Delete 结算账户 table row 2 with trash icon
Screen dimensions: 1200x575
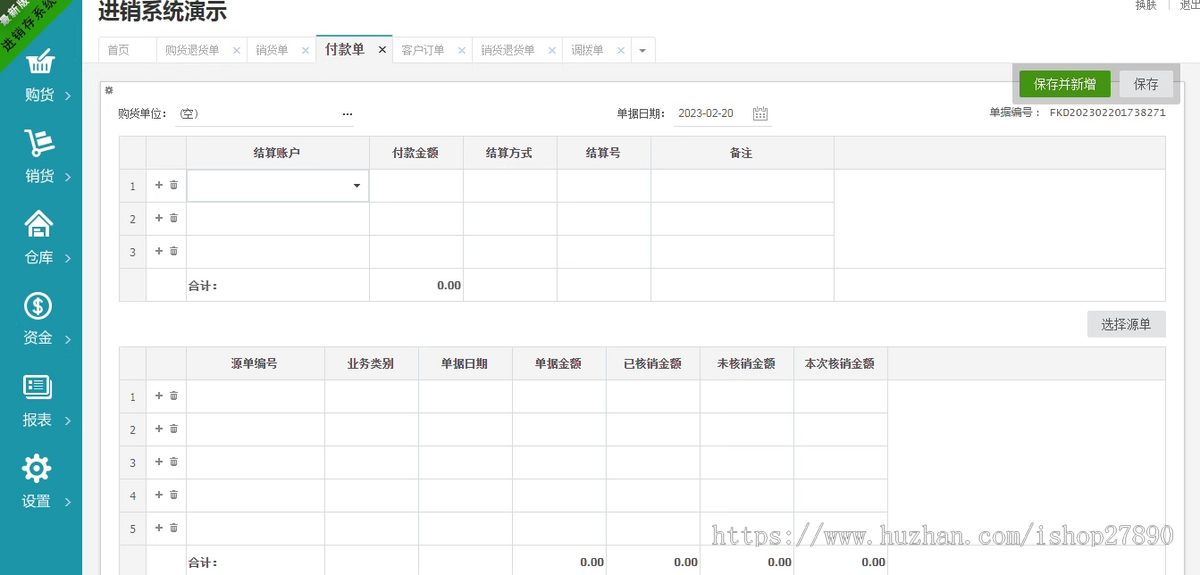tap(173, 218)
